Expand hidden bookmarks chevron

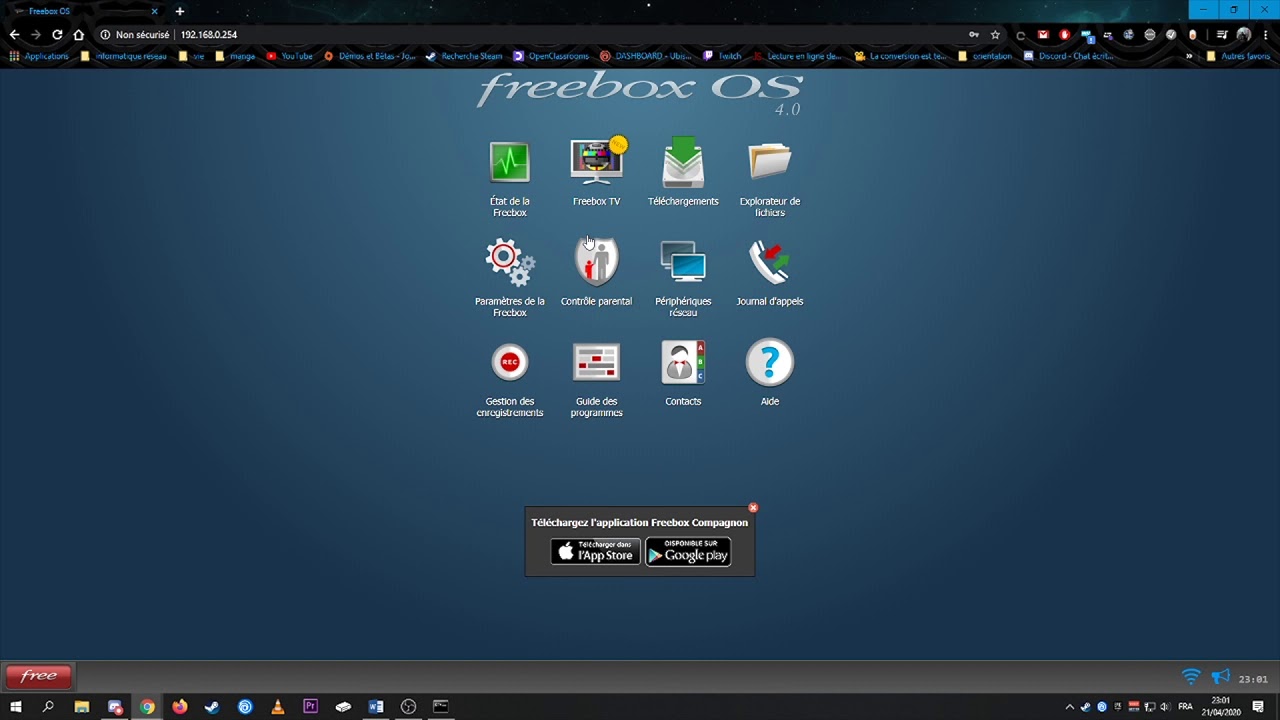pos(1189,56)
